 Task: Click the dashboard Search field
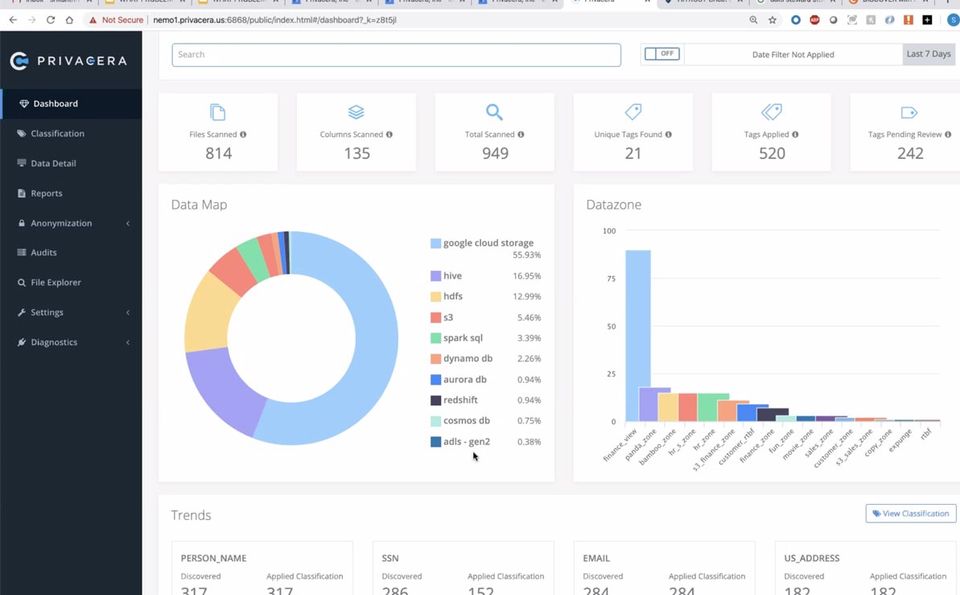396,54
